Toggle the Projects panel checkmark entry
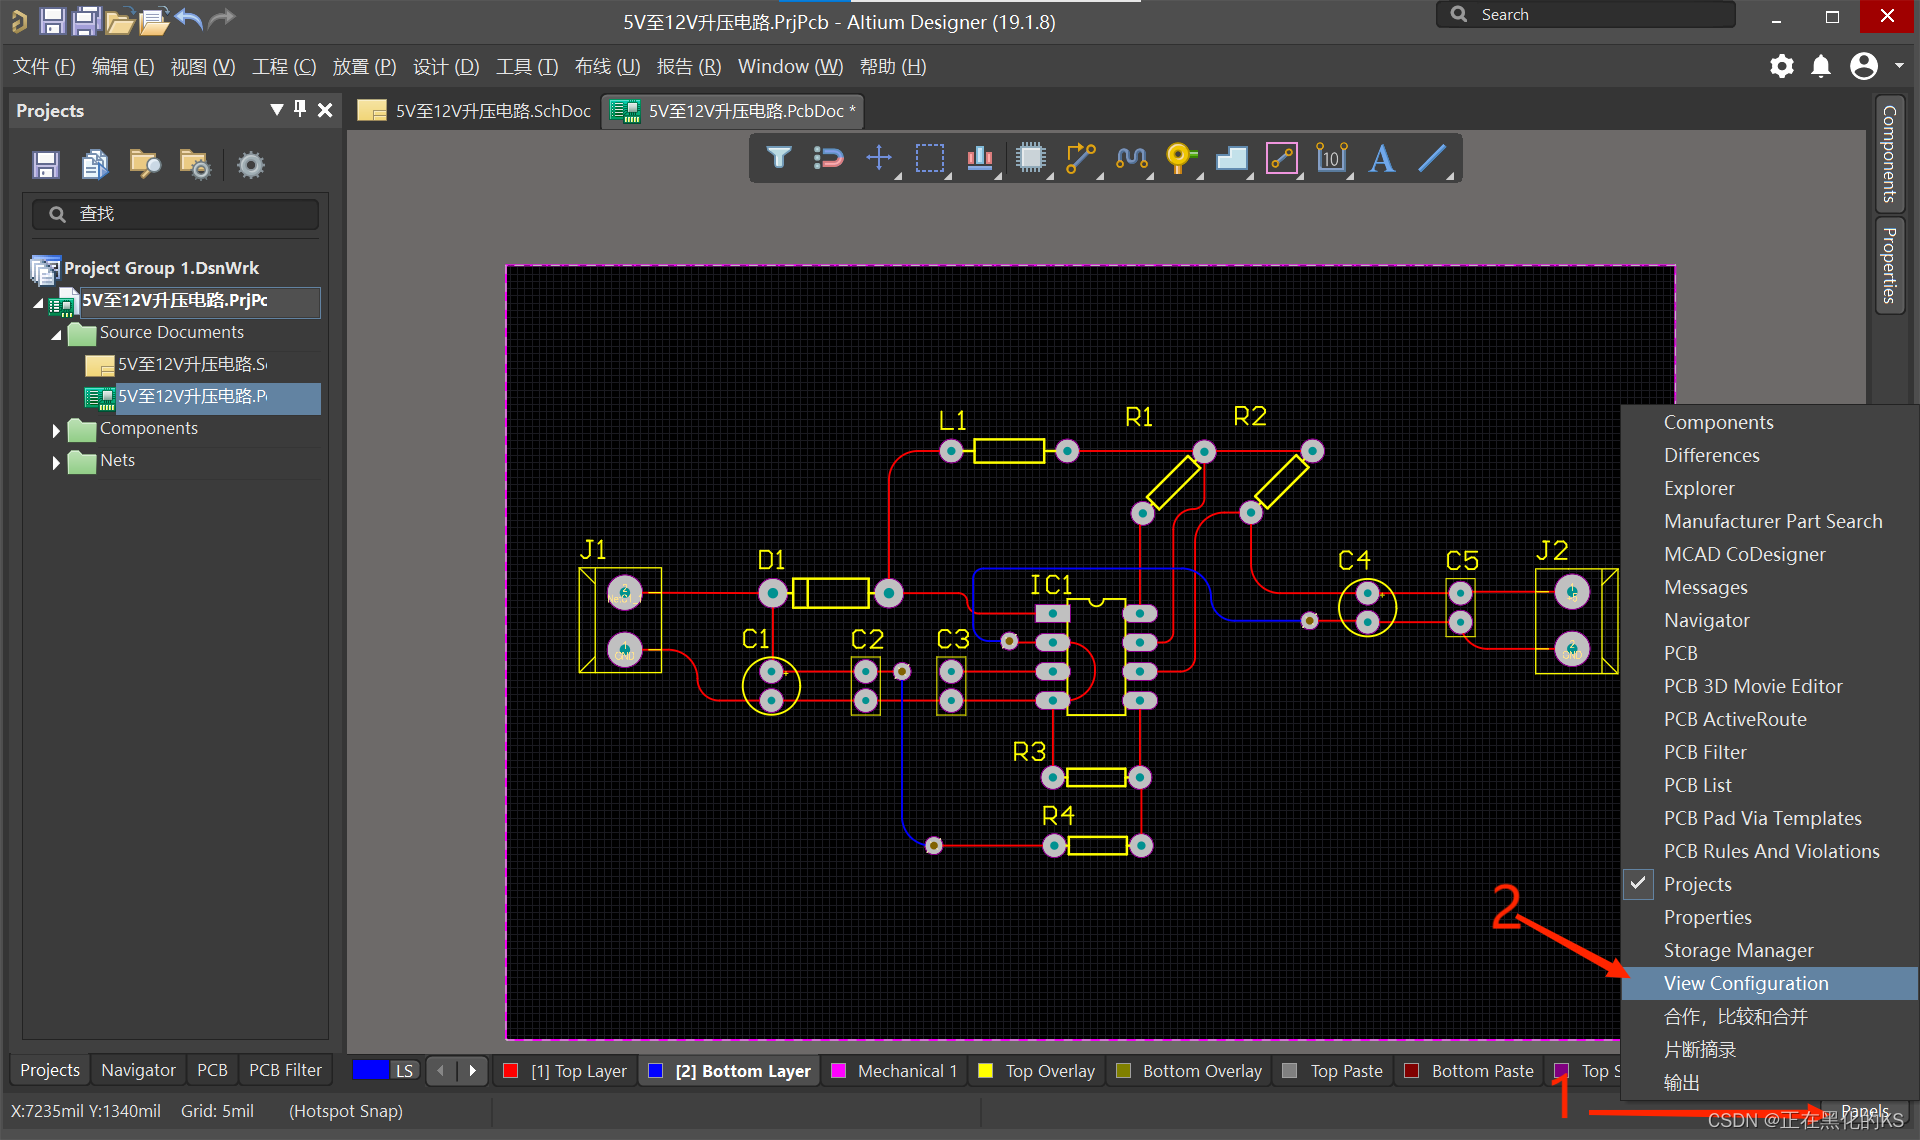The height and width of the screenshot is (1140, 1920). pos(1697,884)
